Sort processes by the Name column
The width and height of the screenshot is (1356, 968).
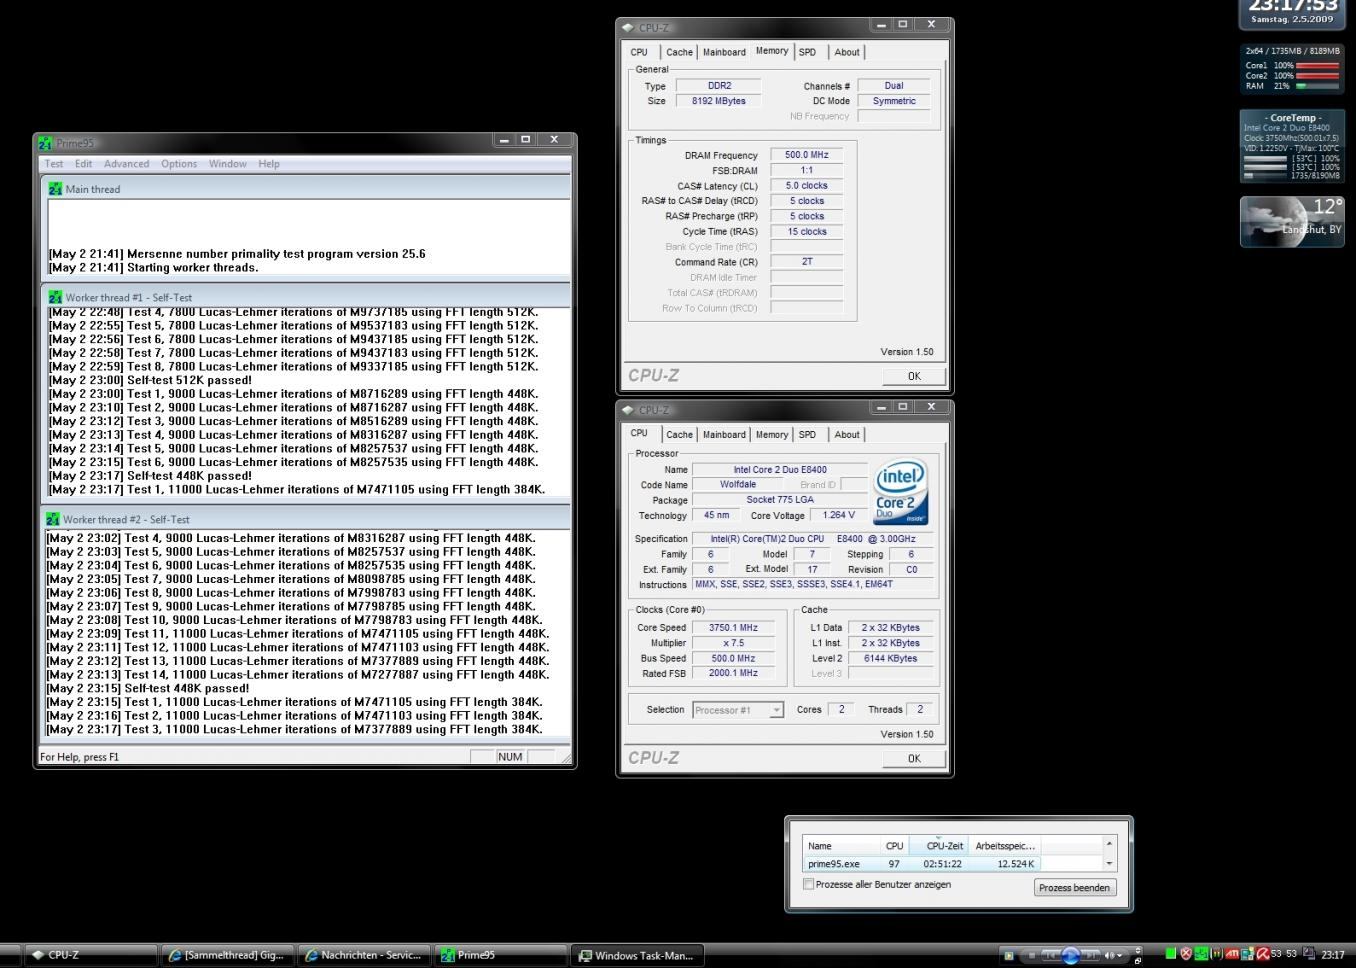(842, 846)
